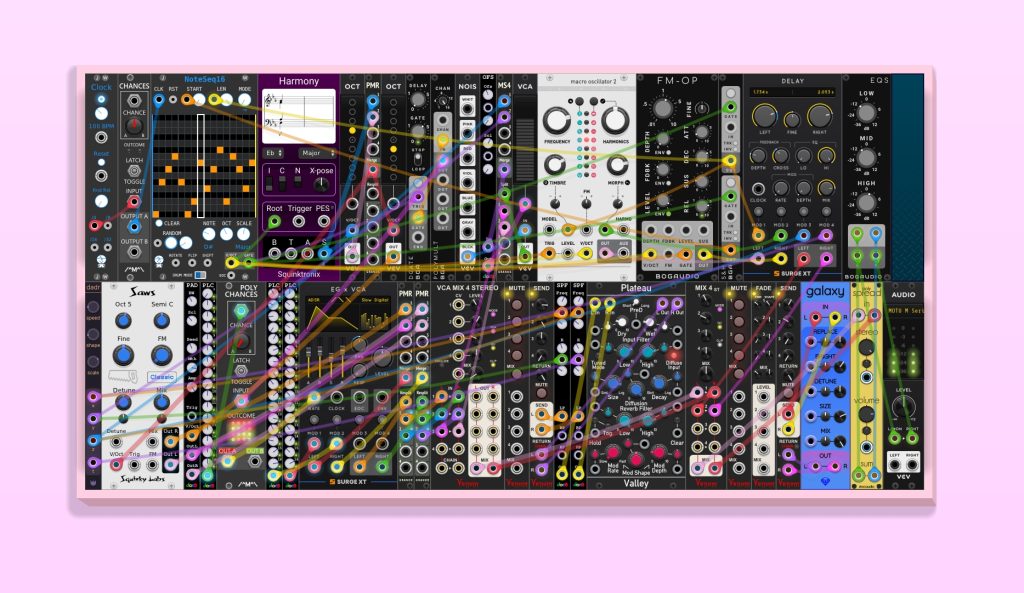Click the X-pose knob in Harmony
The image size is (1024, 593).
(x=321, y=184)
